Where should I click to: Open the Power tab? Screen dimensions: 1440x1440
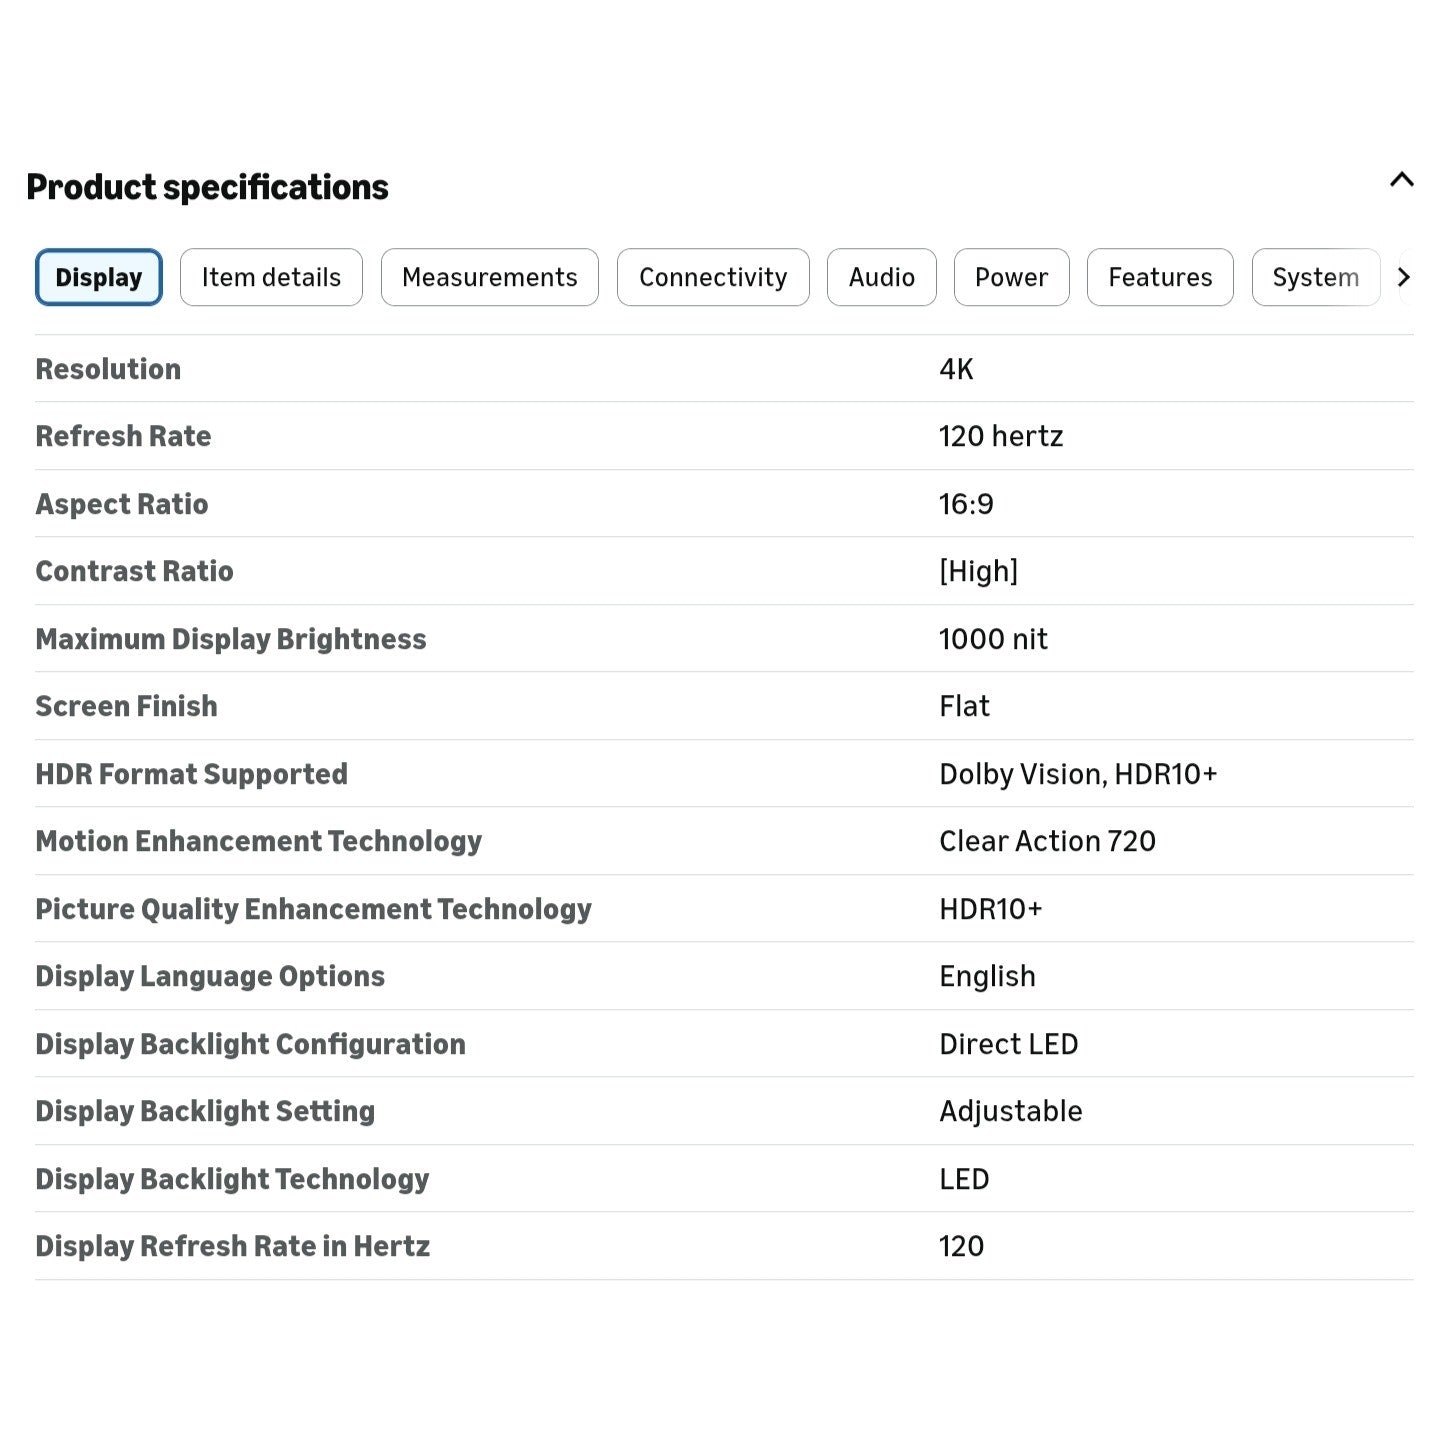coord(1012,277)
